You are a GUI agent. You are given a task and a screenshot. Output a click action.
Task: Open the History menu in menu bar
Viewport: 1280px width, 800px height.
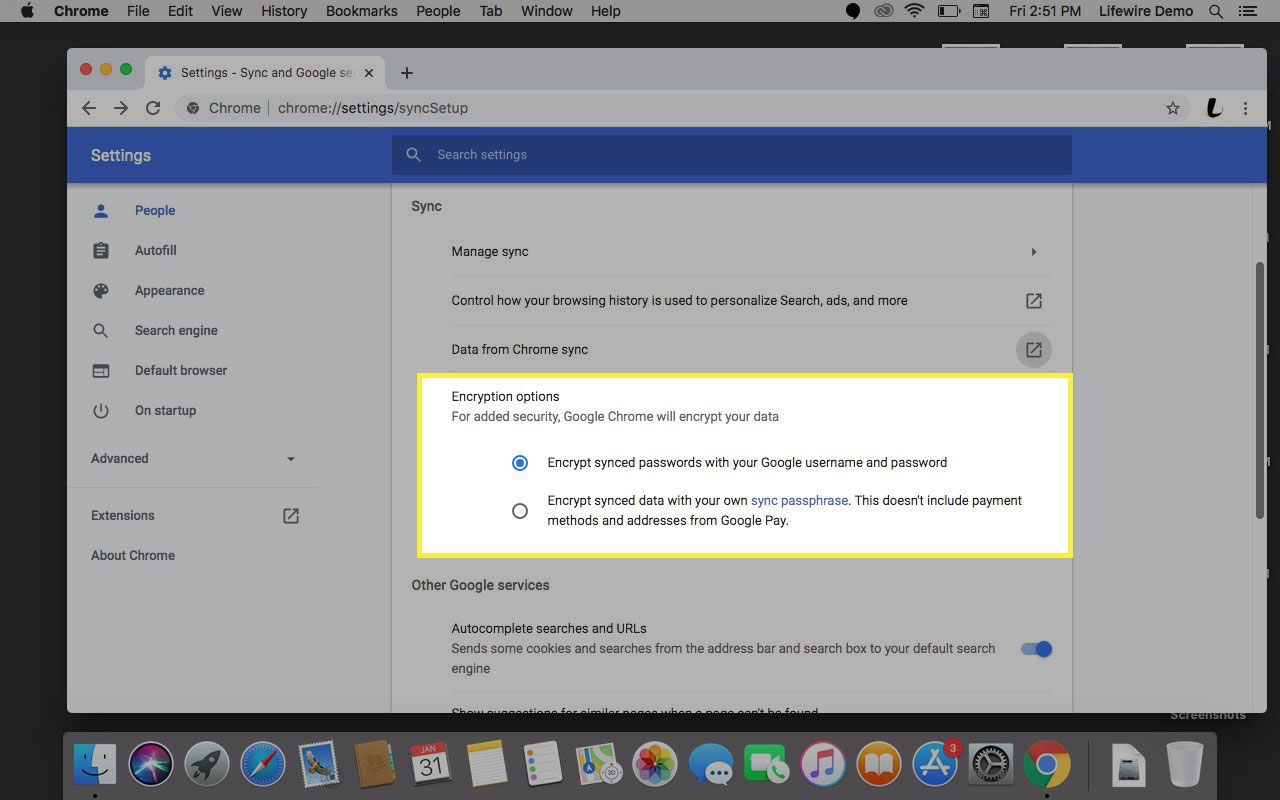[284, 11]
